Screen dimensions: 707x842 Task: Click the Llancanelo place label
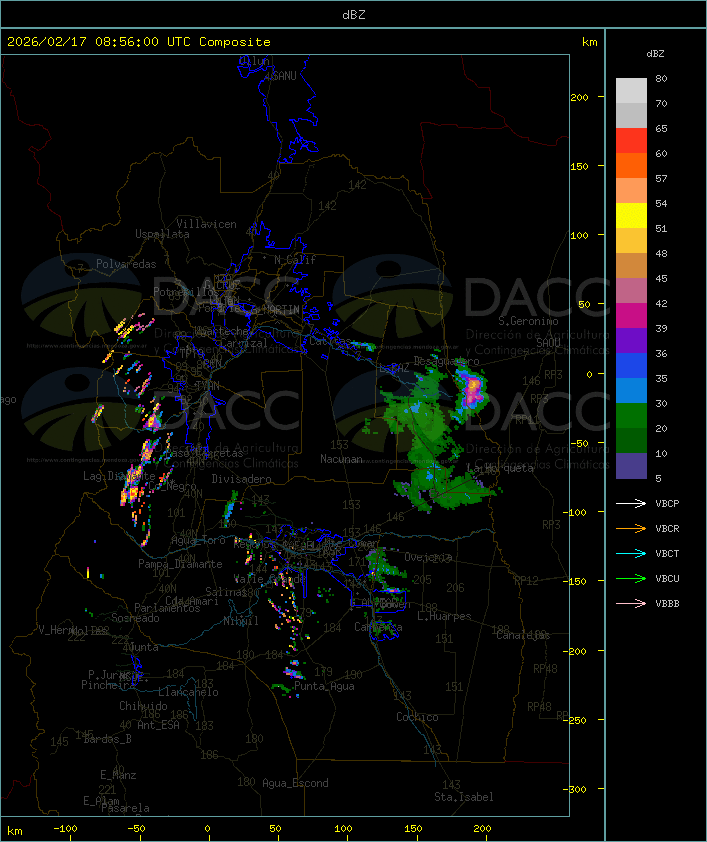click(188, 692)
